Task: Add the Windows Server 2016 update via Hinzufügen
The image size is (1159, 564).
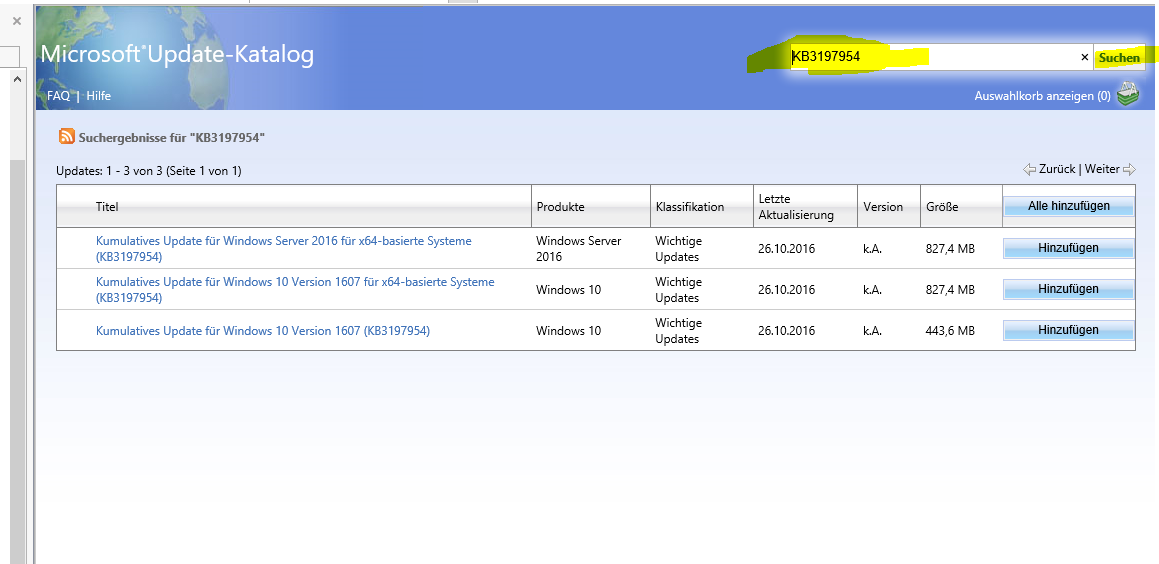Action: 1069,248
